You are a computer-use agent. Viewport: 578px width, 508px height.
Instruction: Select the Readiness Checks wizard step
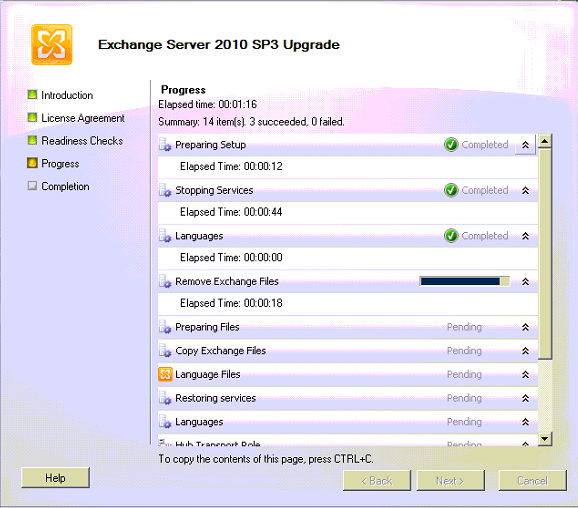tap(82, 141)
